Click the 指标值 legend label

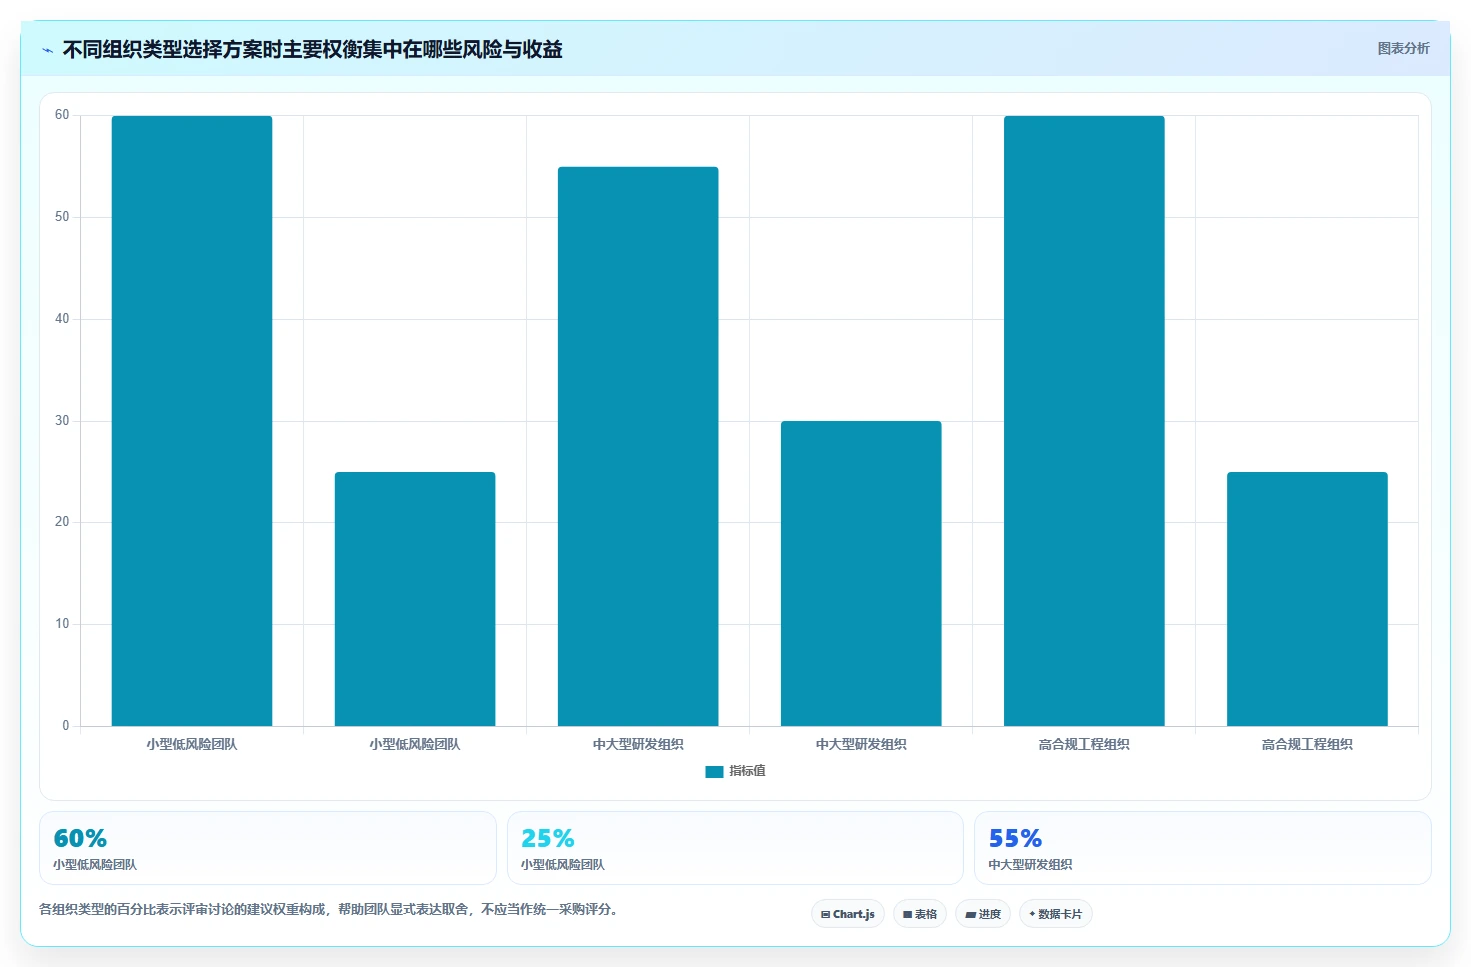pyautogui.click(x=747, y=771)
